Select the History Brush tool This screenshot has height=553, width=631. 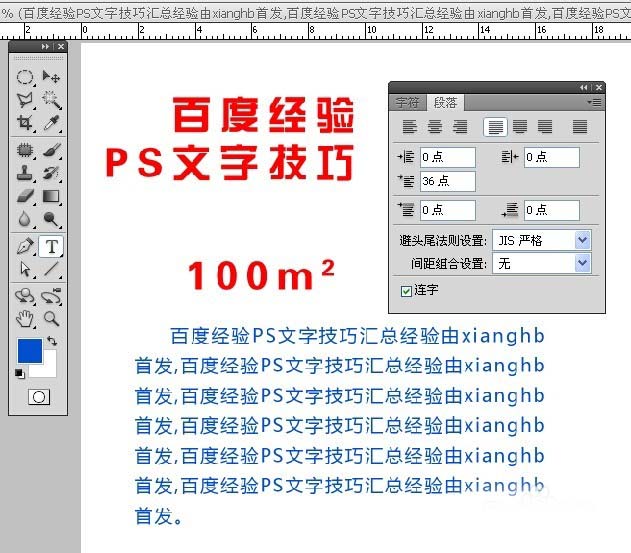click(x=51, y=173)
